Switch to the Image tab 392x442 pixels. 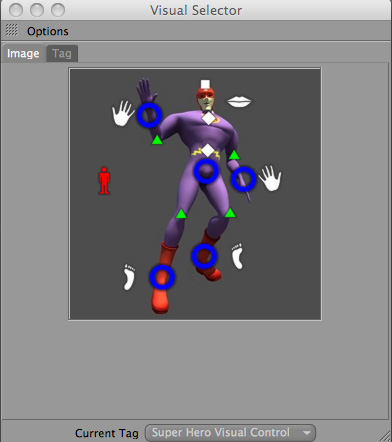pyautogui.click(x=23, y=53)
